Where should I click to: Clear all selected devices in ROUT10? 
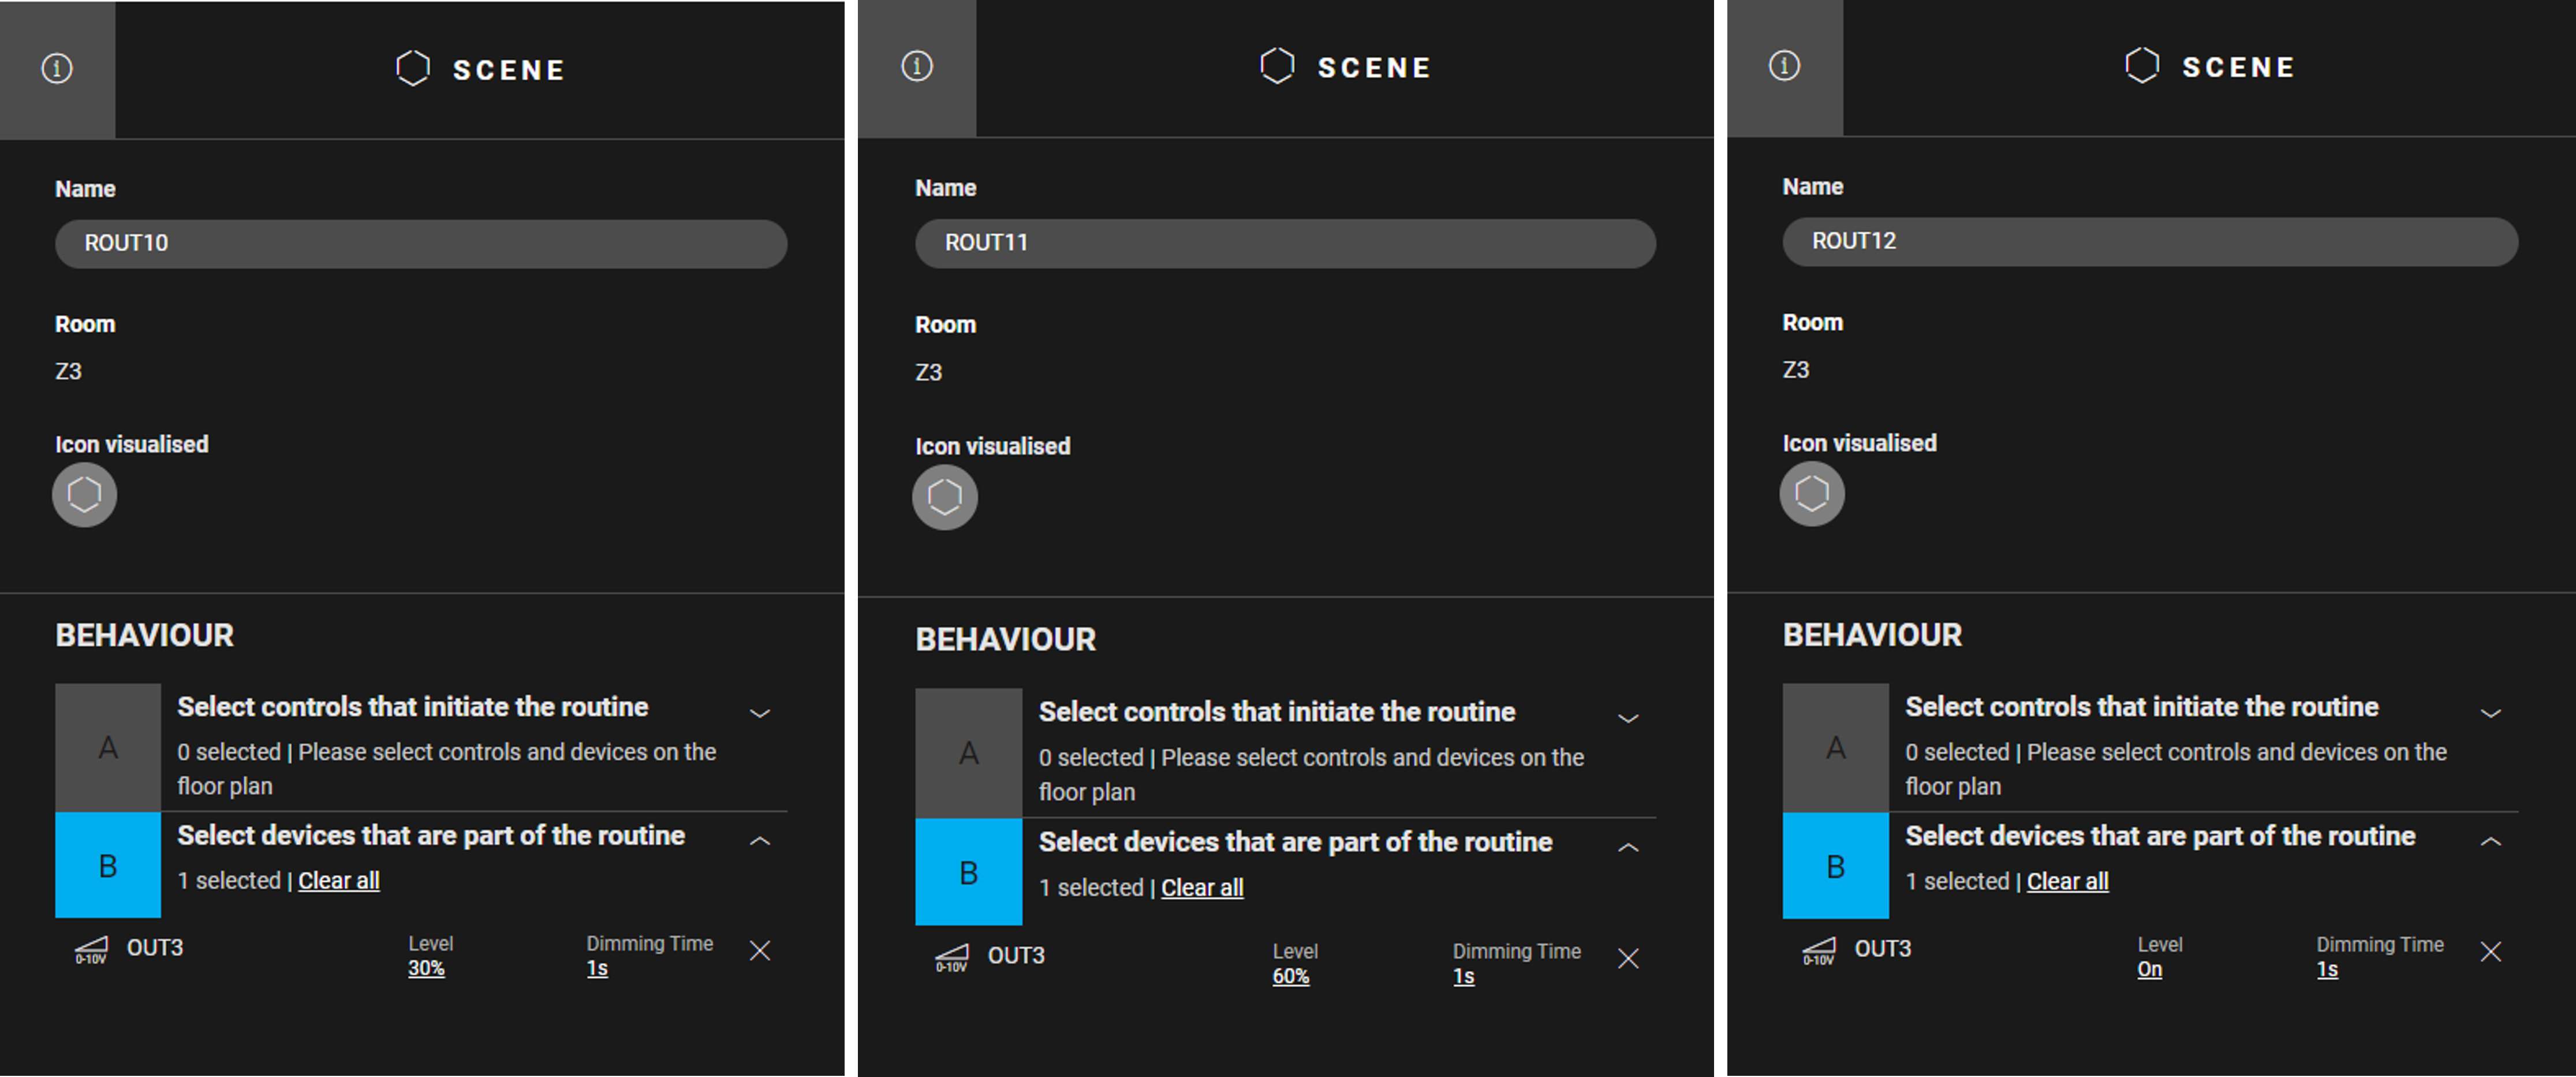339,881
